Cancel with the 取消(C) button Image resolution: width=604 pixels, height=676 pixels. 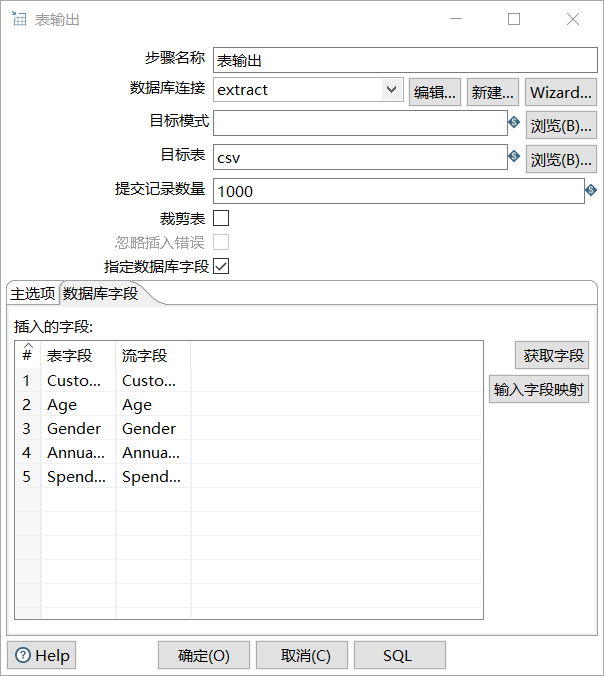(x=302, y=655)
